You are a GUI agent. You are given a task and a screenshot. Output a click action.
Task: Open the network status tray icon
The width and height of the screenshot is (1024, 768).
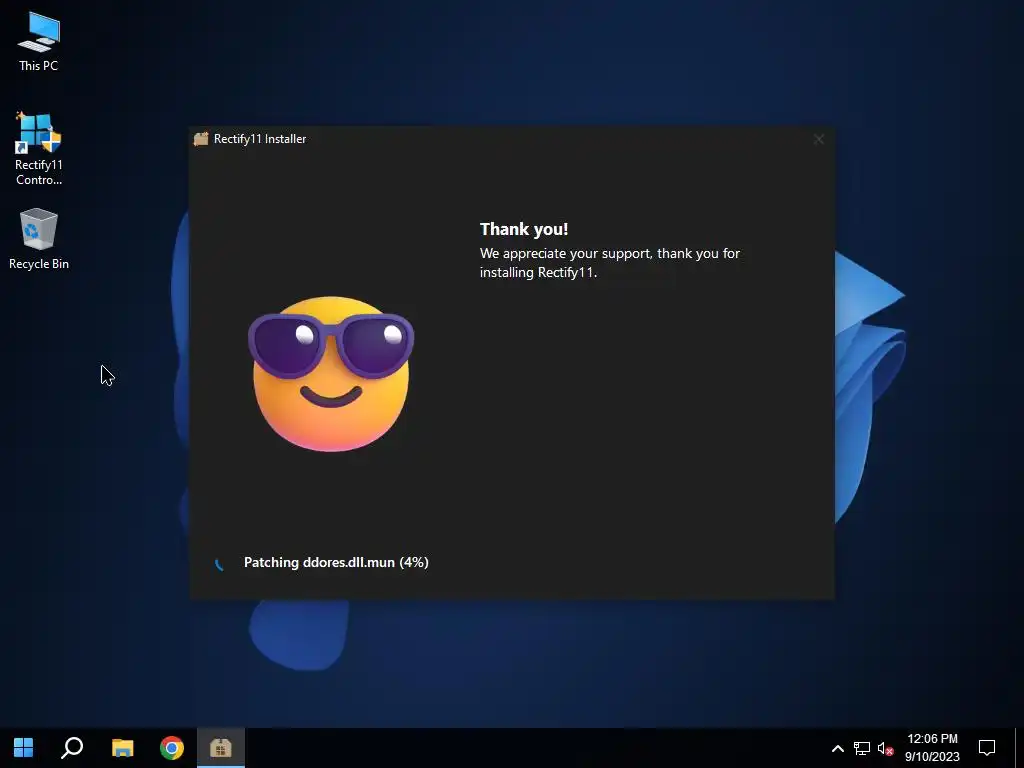pos(861,748)
